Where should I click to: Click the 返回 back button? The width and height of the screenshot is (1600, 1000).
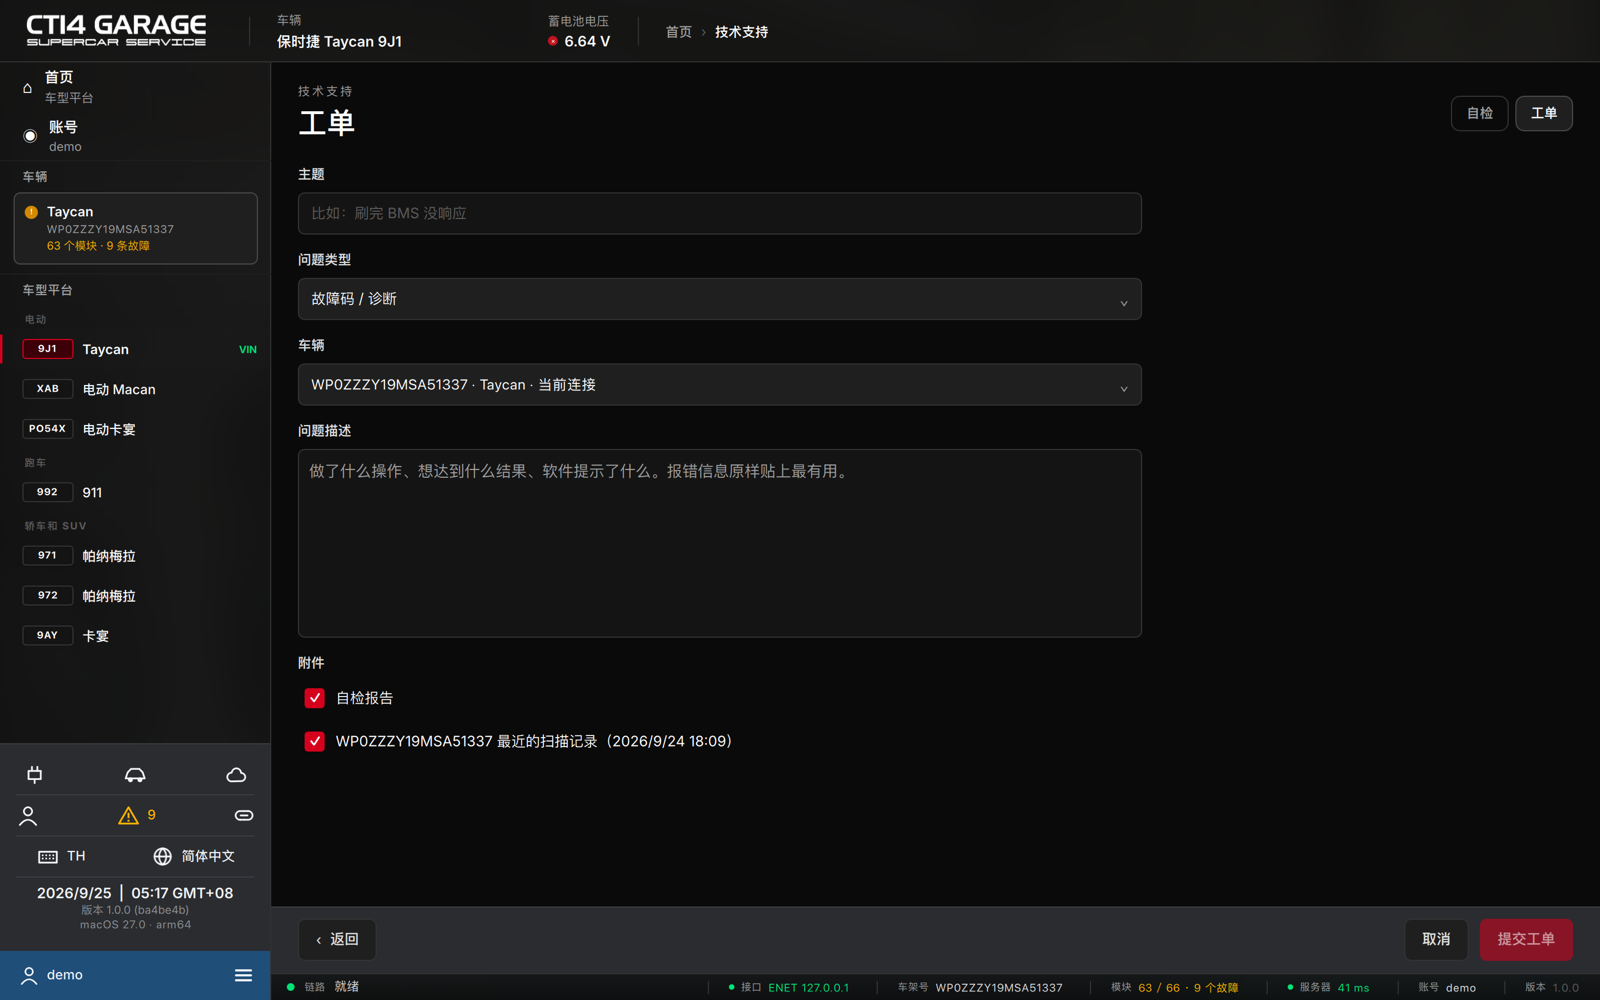pos(337,940)
